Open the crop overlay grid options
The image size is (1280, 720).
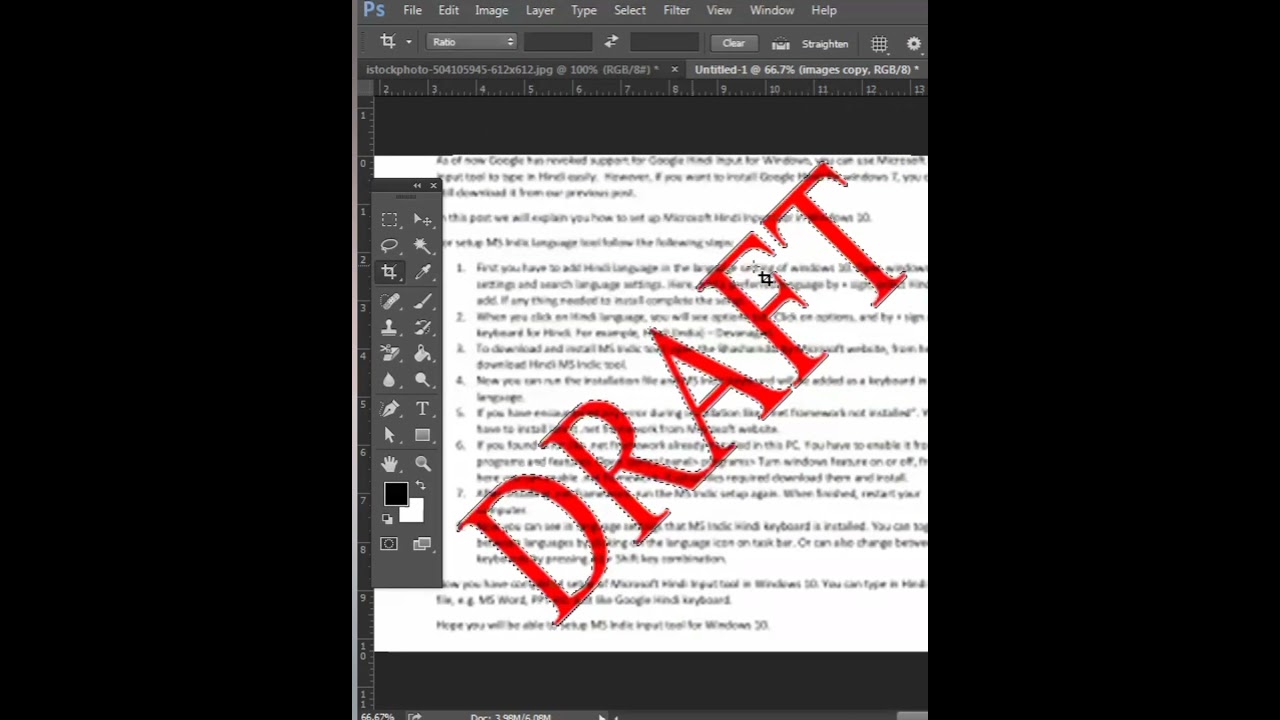(x=879, y=43)
